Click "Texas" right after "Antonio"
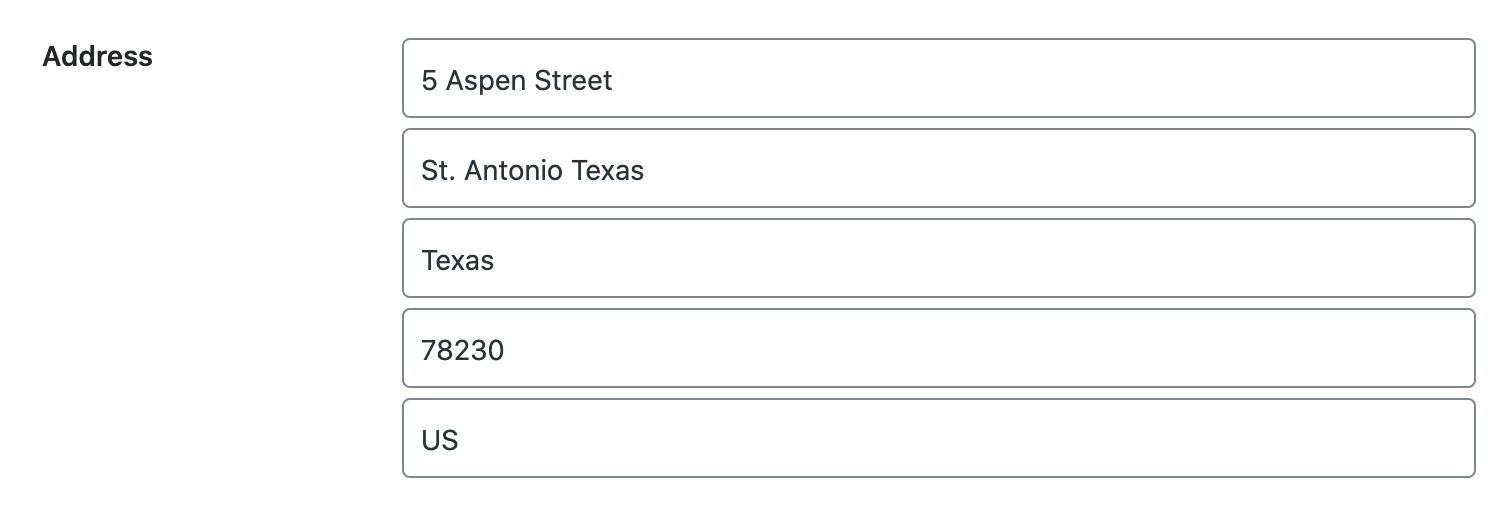1509x508 pixels. pyautogui.click(x=608, y=170)
